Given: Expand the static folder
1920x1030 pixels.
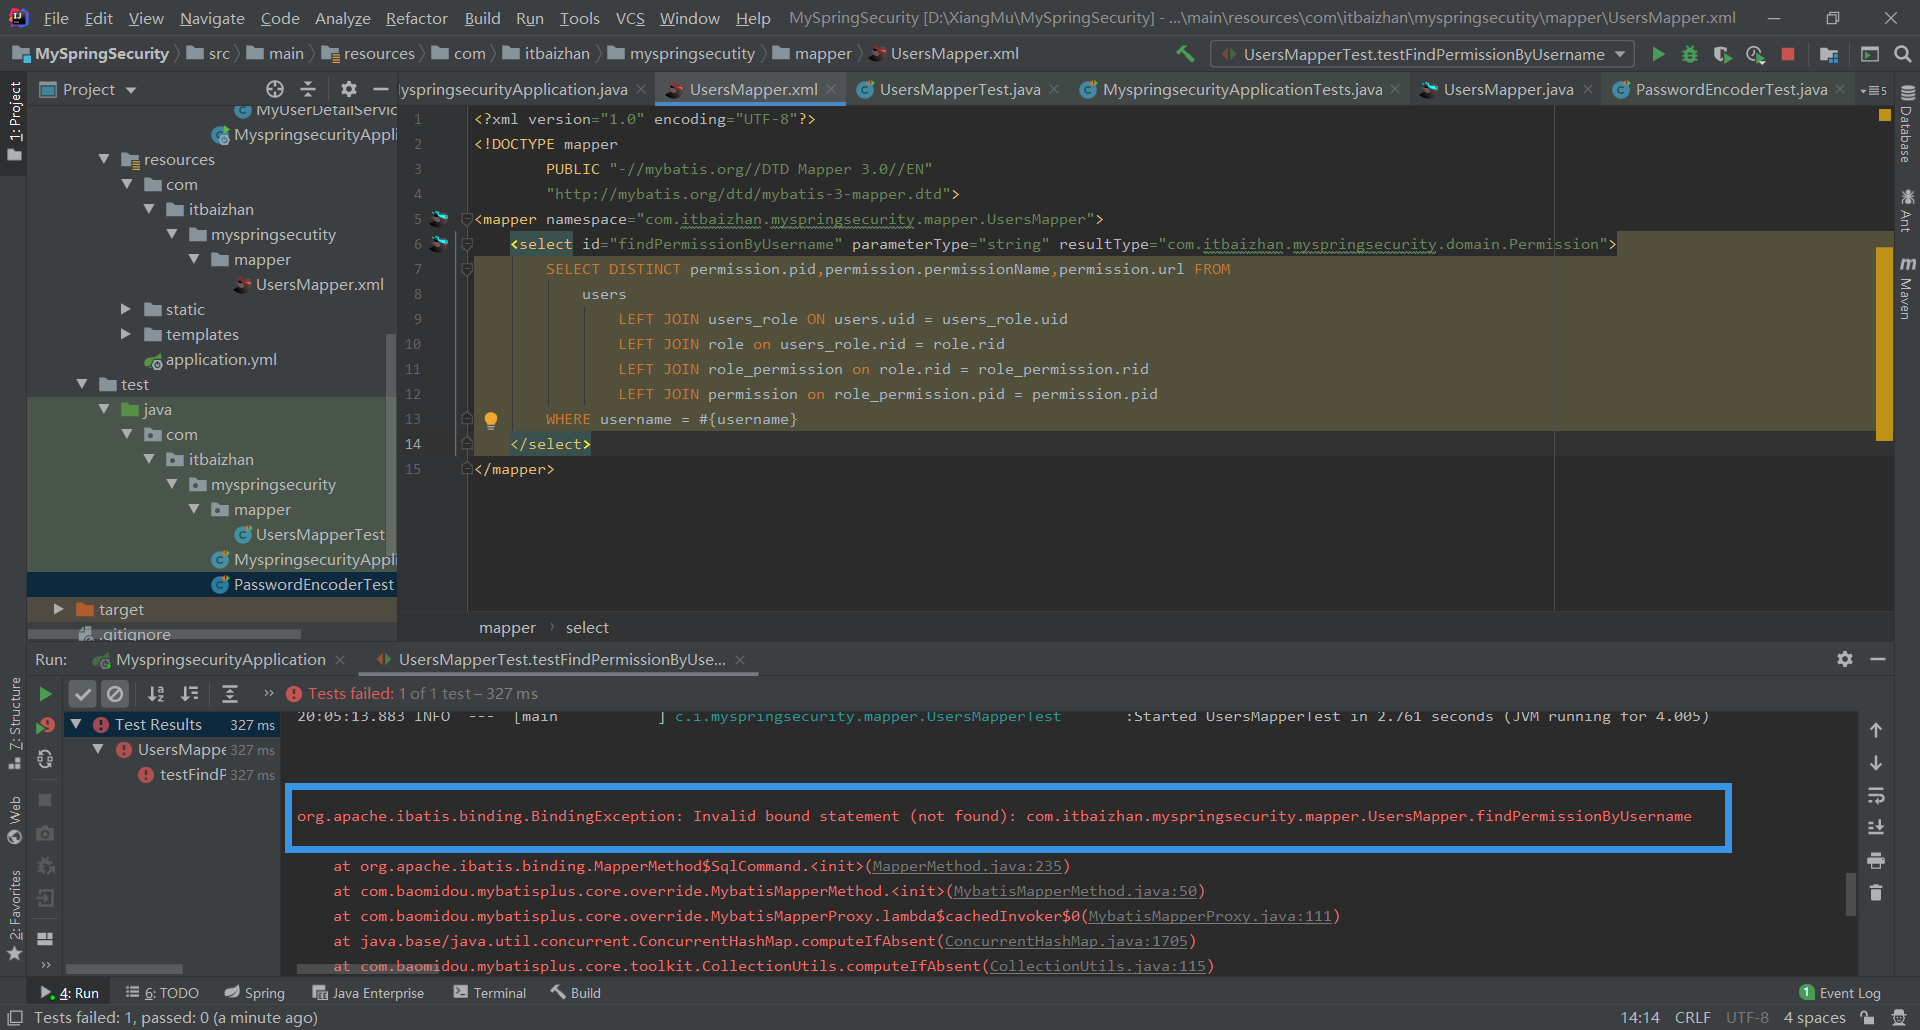Looking at the screenshot, I should click(126, 309).
